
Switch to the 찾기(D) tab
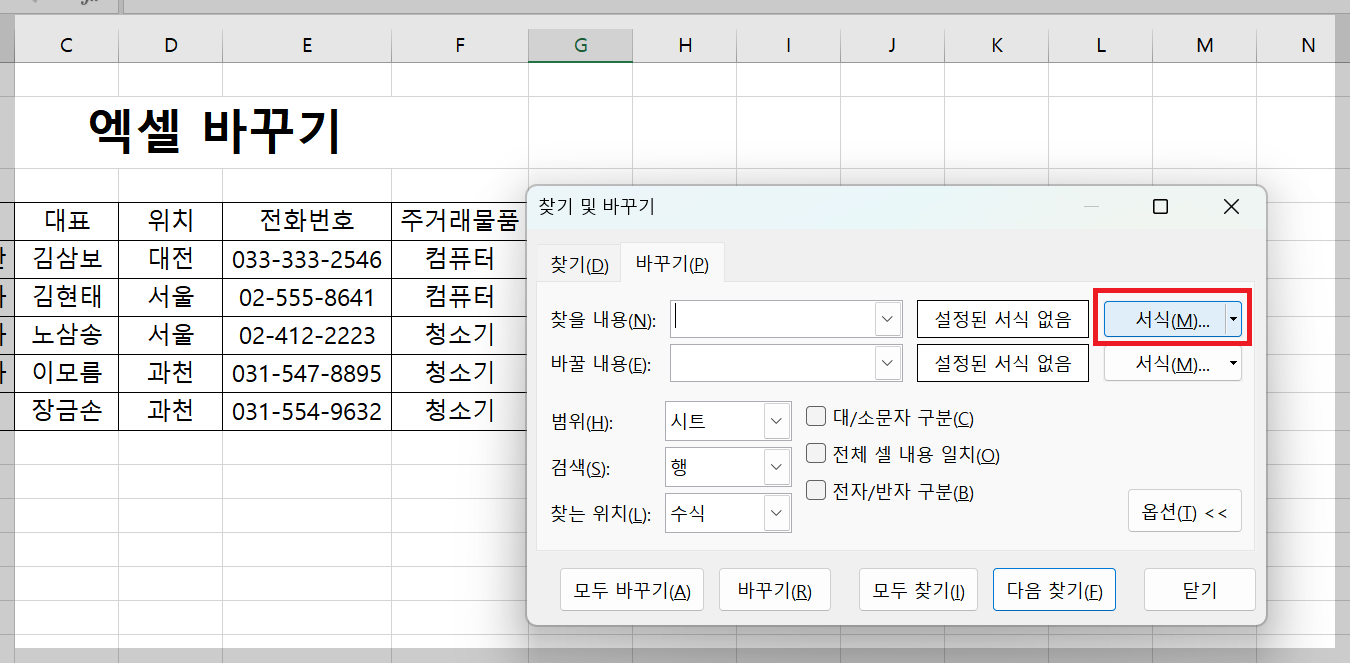click(x=578, y=262)
